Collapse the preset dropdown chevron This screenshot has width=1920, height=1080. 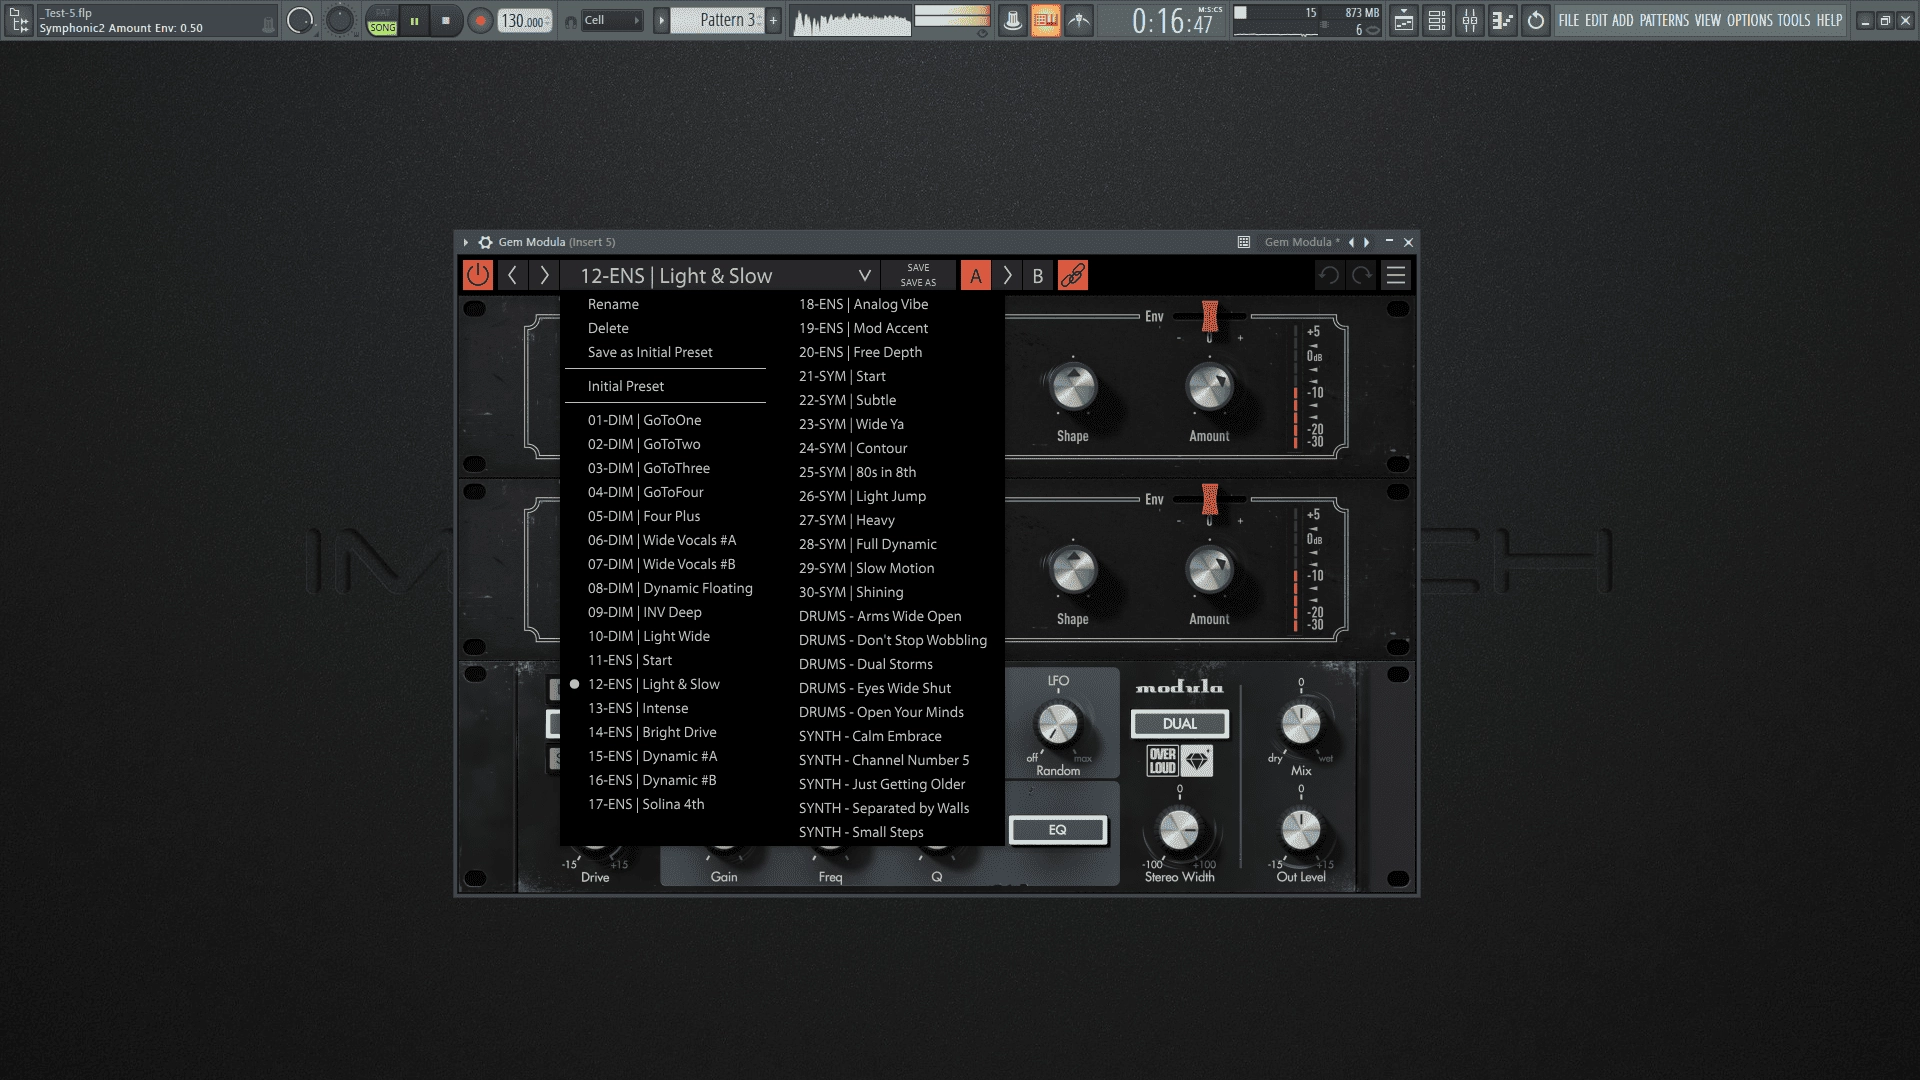coord(865,276)
